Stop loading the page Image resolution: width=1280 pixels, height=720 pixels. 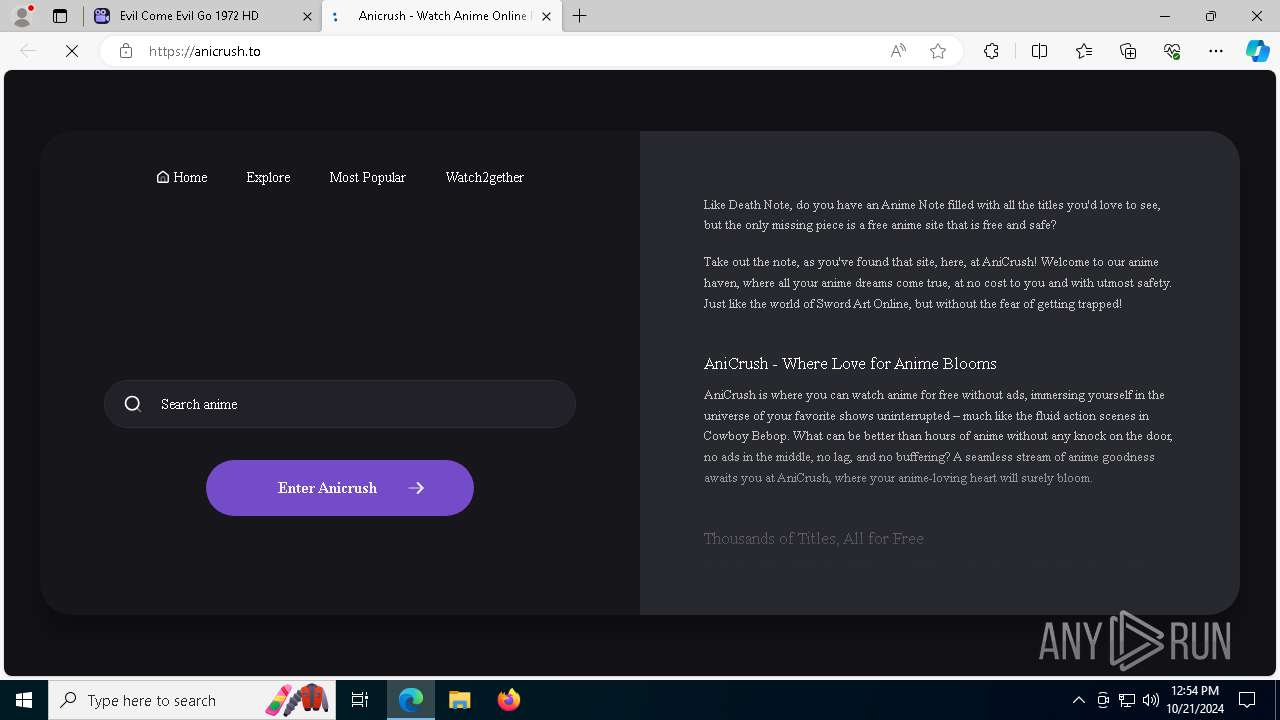coord(72,51)
